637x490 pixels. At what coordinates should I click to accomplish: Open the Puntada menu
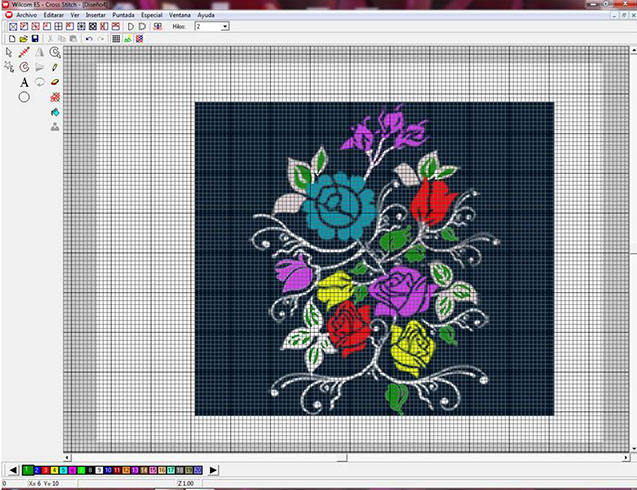coord(123,15)
